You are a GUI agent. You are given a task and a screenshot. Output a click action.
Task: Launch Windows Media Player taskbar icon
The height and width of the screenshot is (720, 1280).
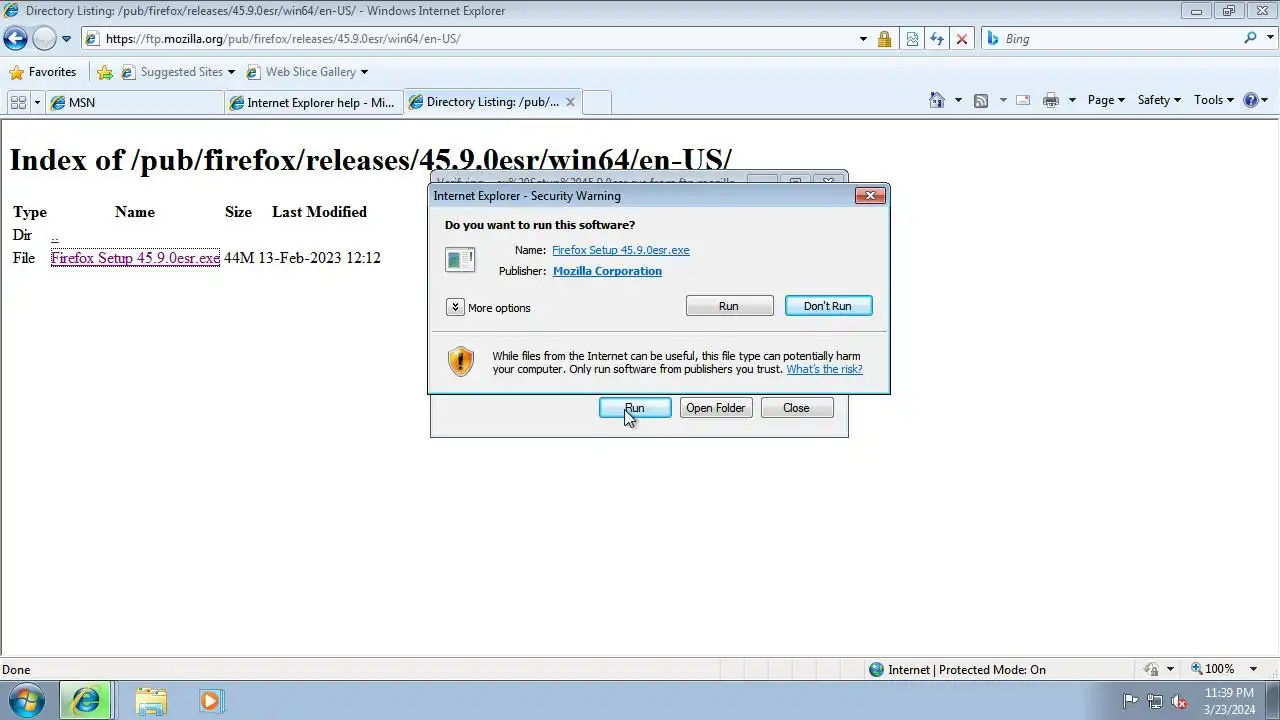(x=210, y=701)
